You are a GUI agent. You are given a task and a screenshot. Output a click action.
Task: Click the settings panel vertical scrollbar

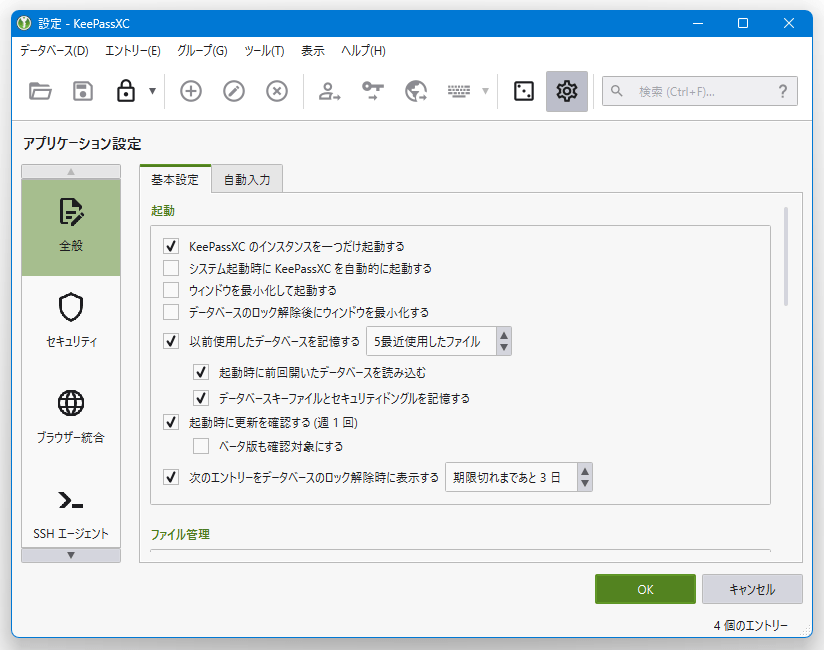pyautogui.click(x=786, y=256)
